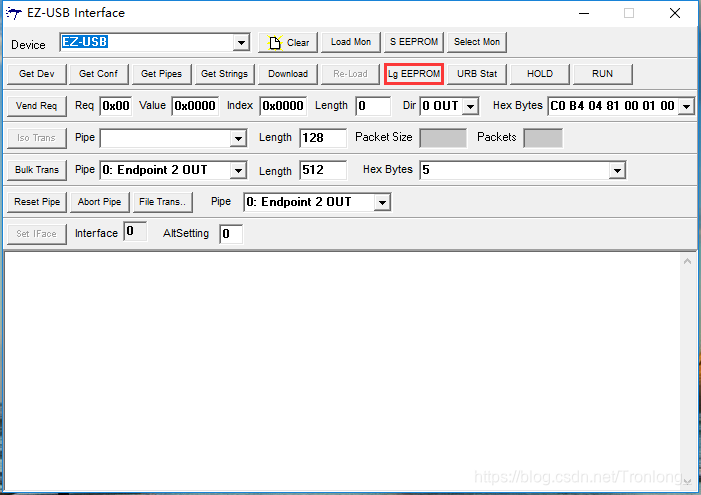Click the Set IFace button
The height and width of the screenshot is (495, 701).
(x=37, y=234)
